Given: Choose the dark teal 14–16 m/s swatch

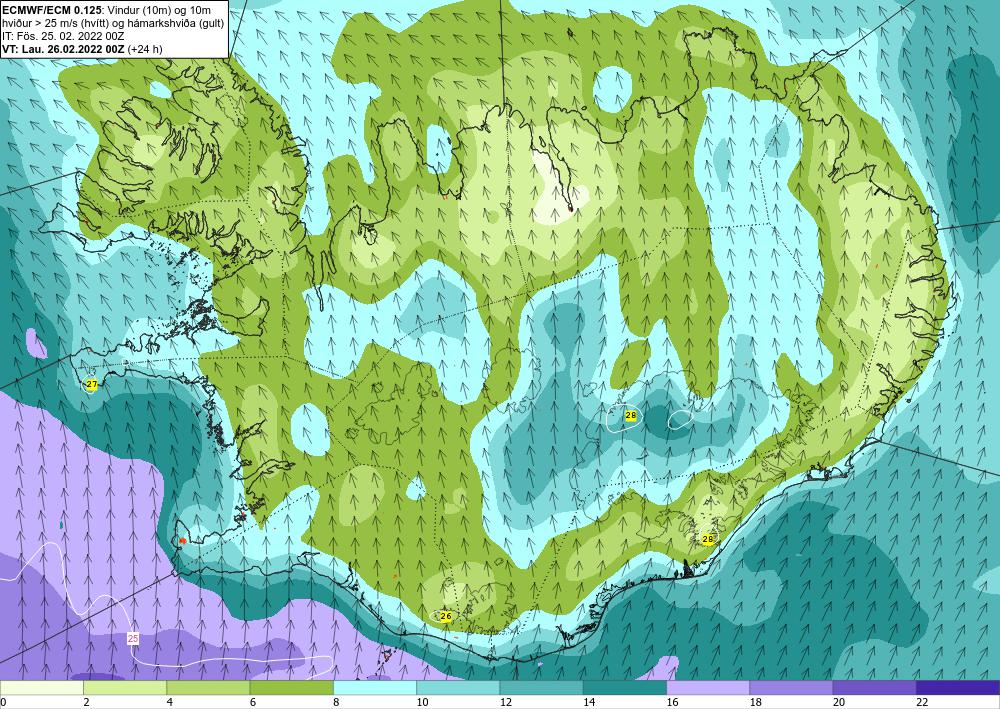Looking at the screenshot, I should (625, 688).
